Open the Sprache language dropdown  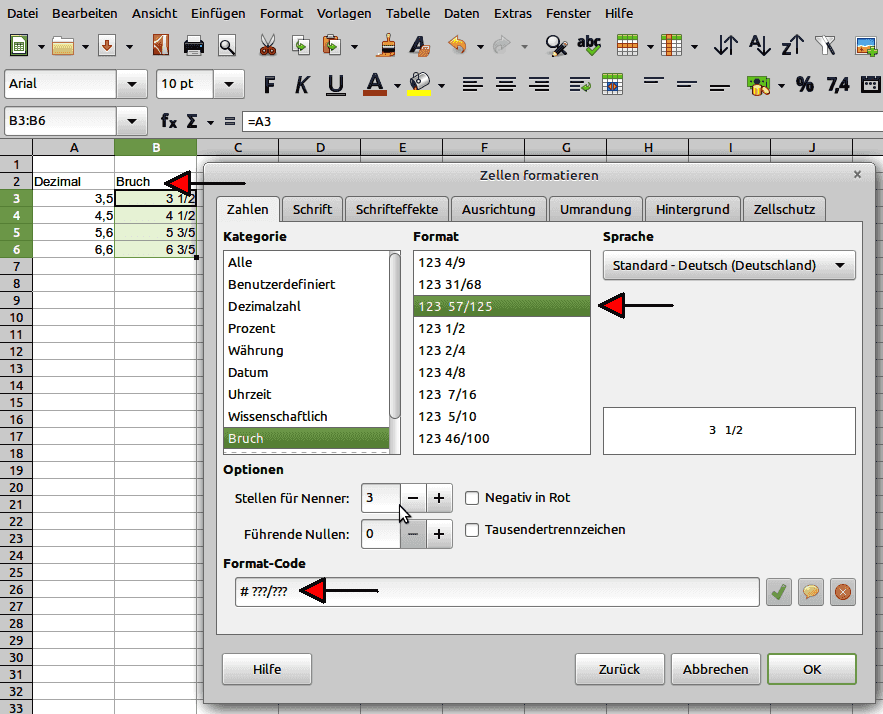click(729, 265)
